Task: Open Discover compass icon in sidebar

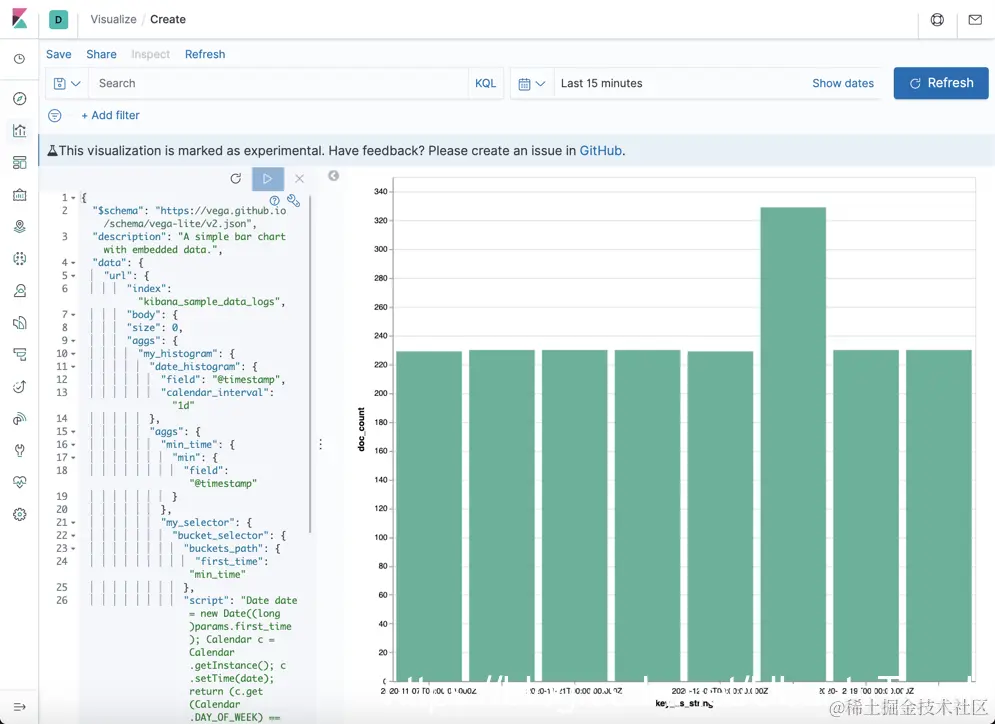Action: click(x=20, y=98)
